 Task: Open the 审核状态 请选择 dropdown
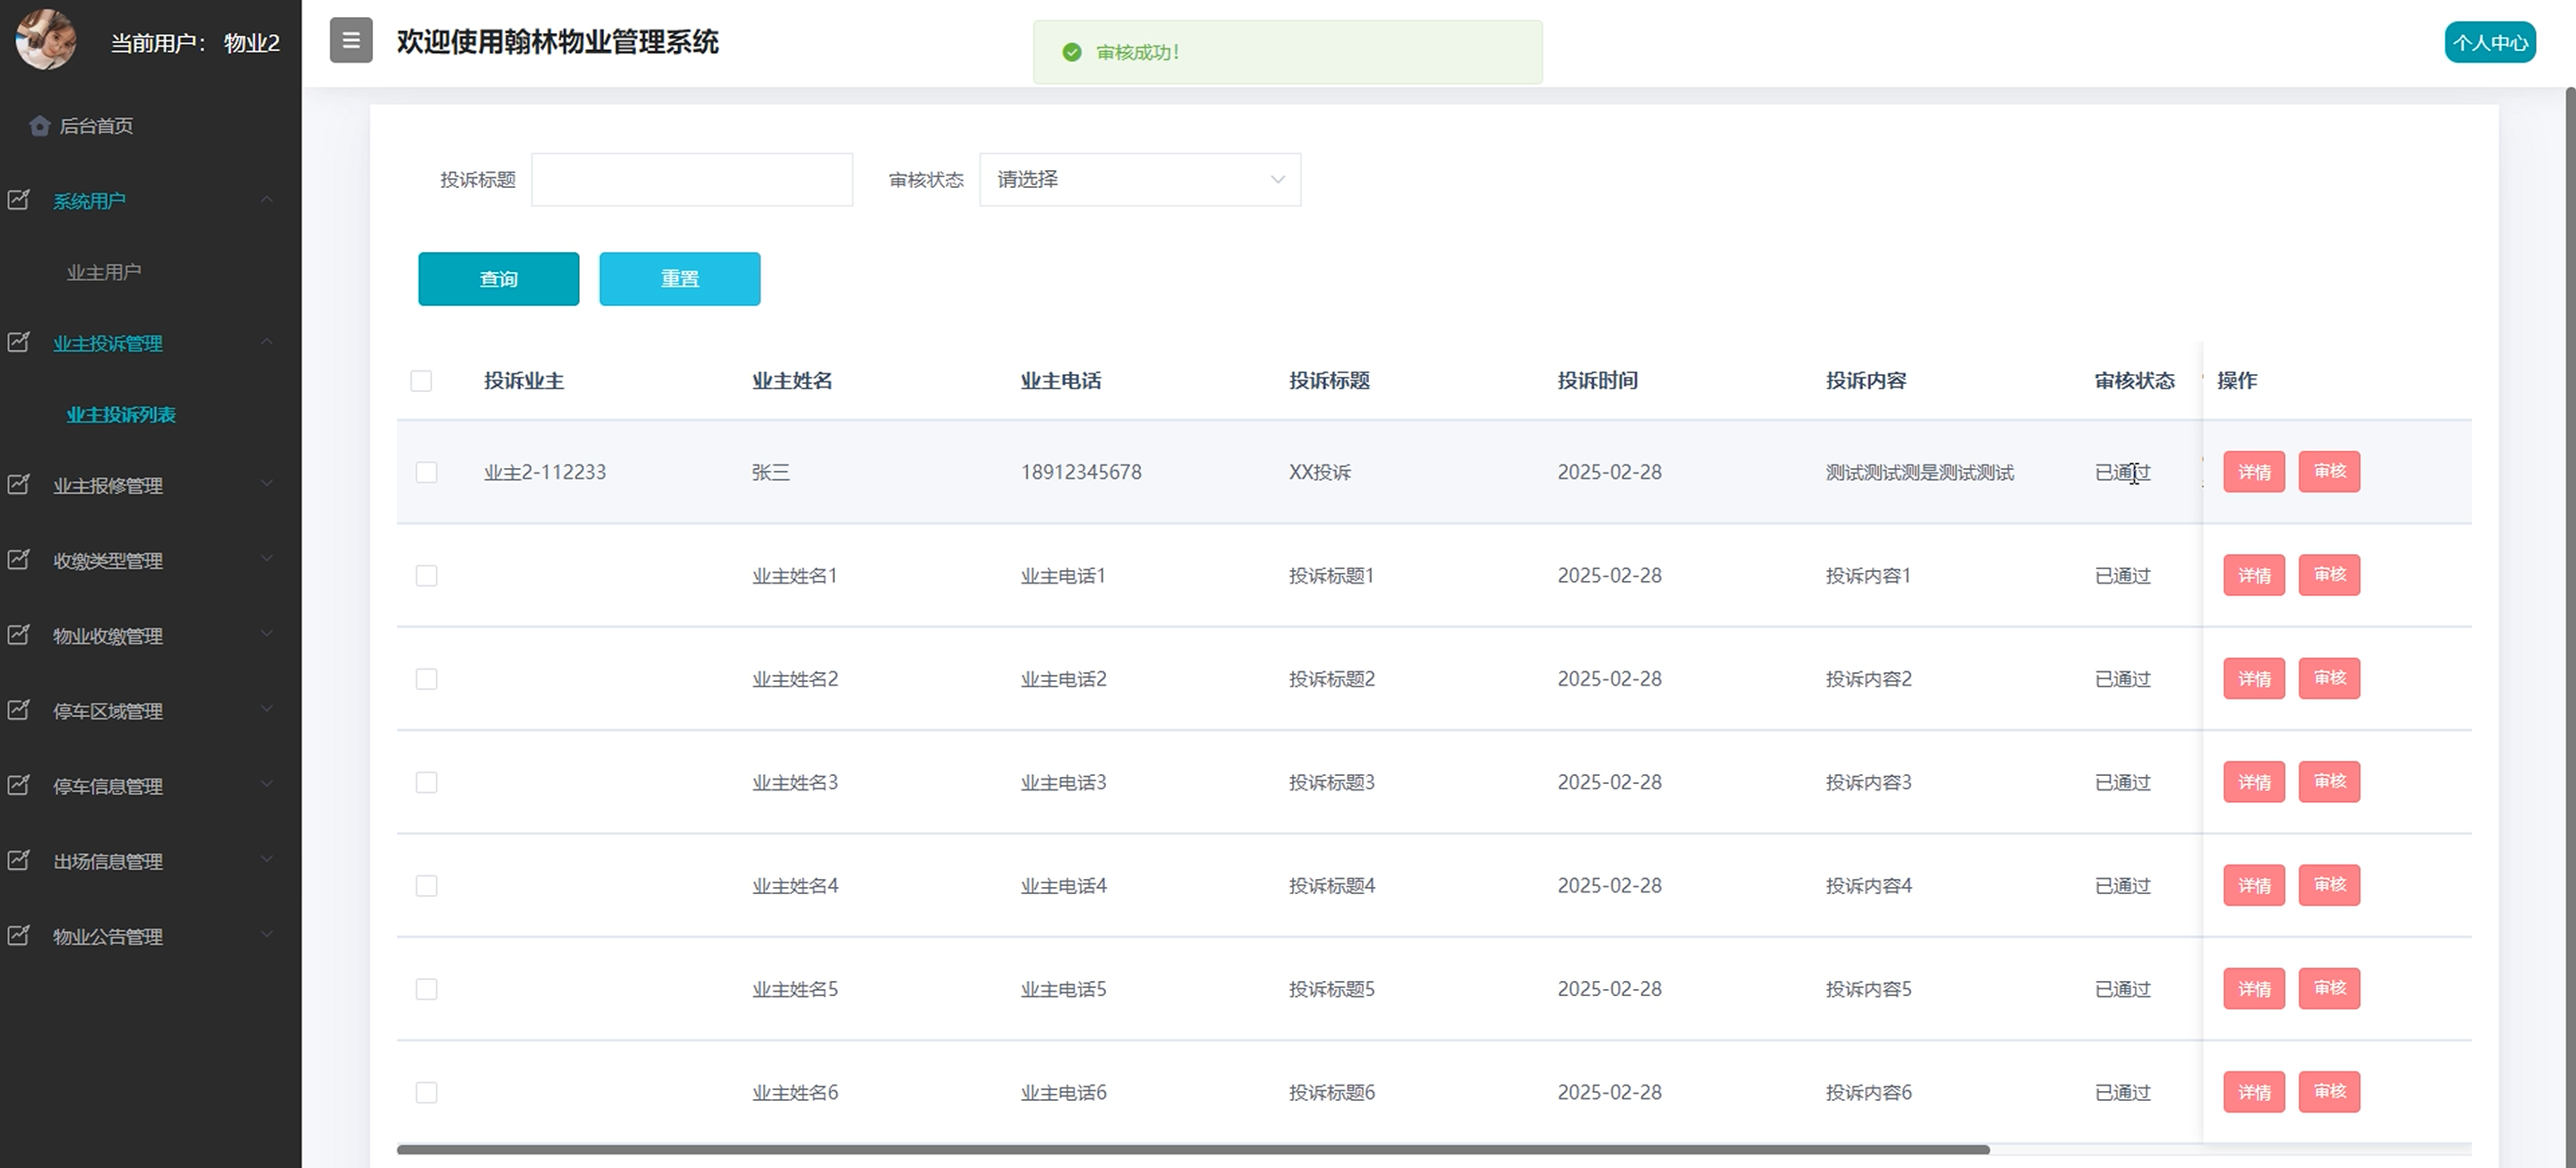pos(1139,180)
